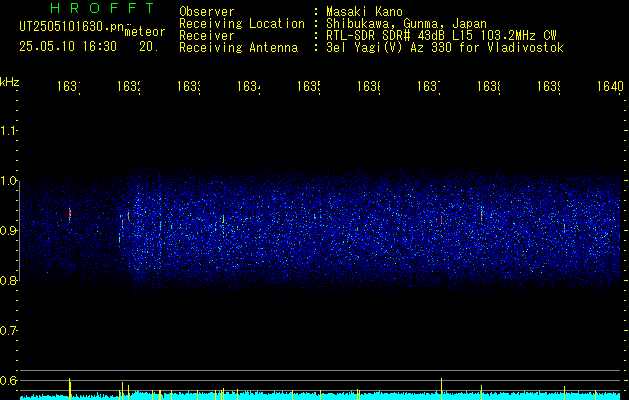Image resolution: width=629 pixels, height=400 pixels.
Task: Click the tallest yellow power spike under the first red echo
Action: 70,388
